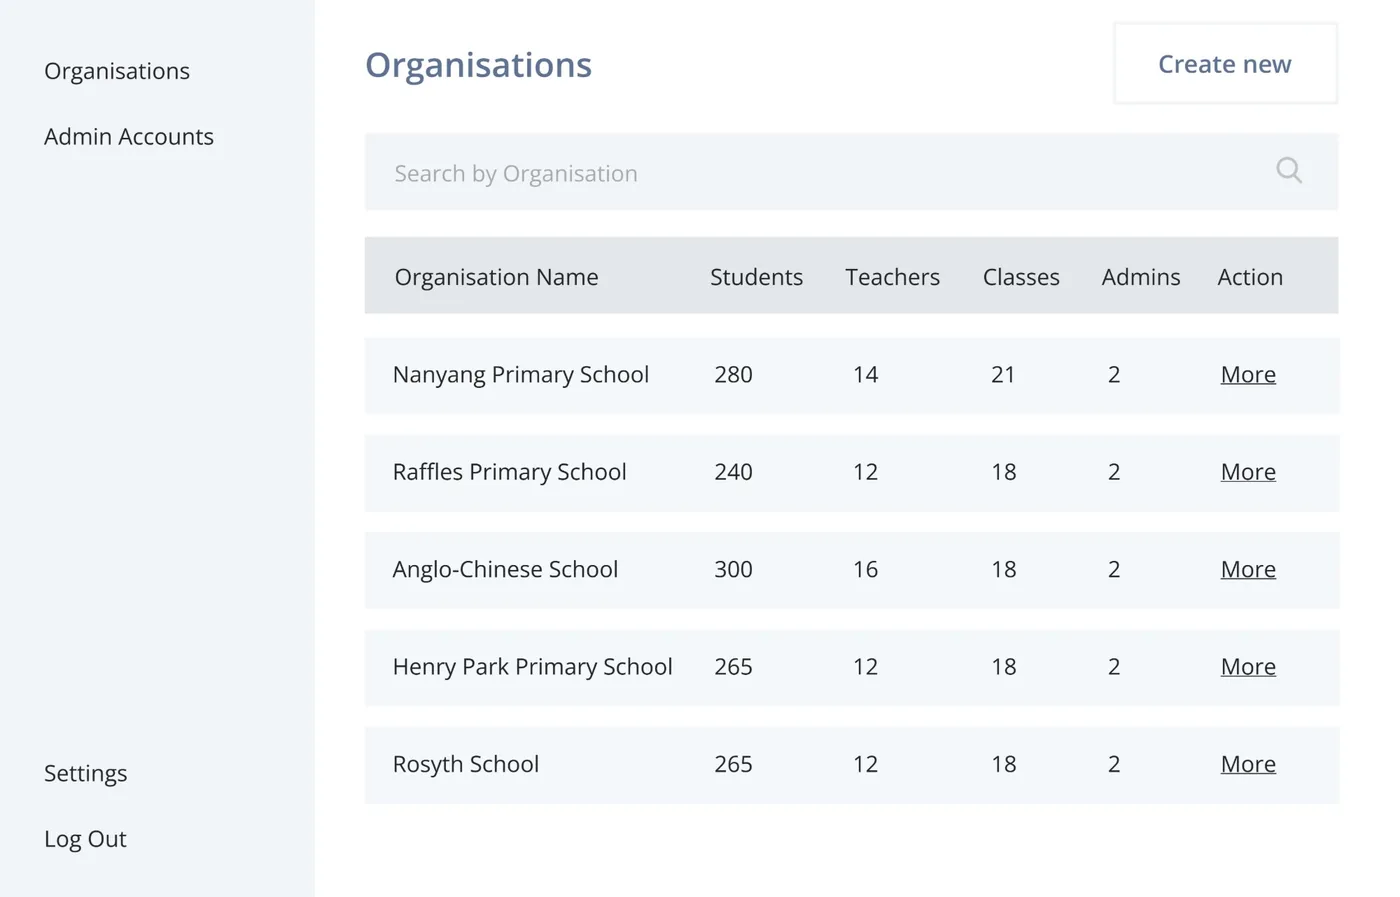
Task: Click Henry Park's 265 students value
Action: coord(733,667)
